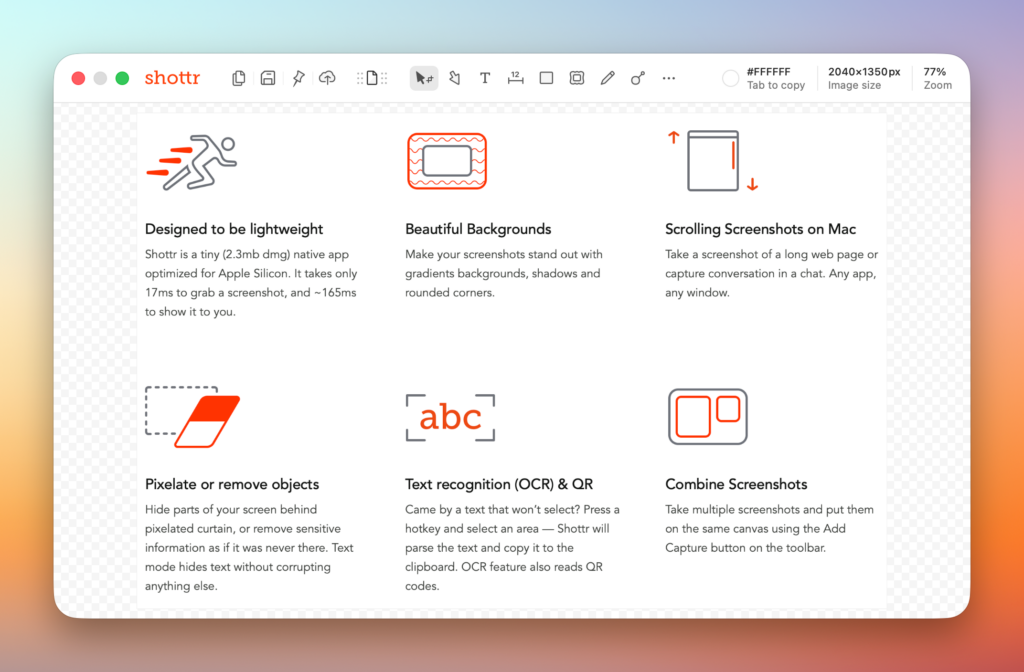Click the Save floppy disk icon
1024x672 pixels.
point(268,78)
